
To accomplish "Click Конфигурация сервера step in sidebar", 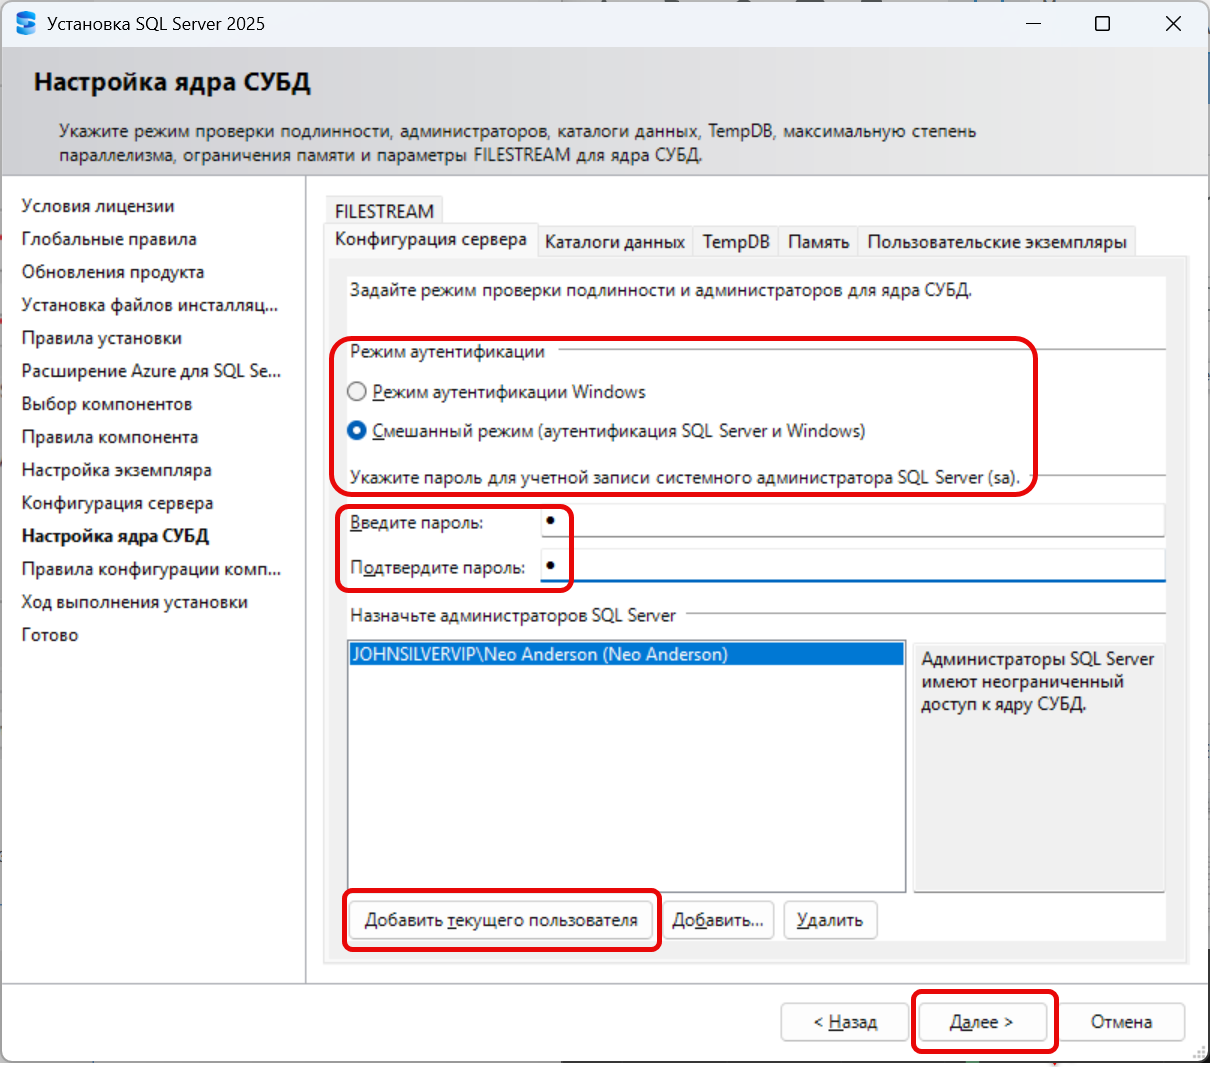I will 118,503.
